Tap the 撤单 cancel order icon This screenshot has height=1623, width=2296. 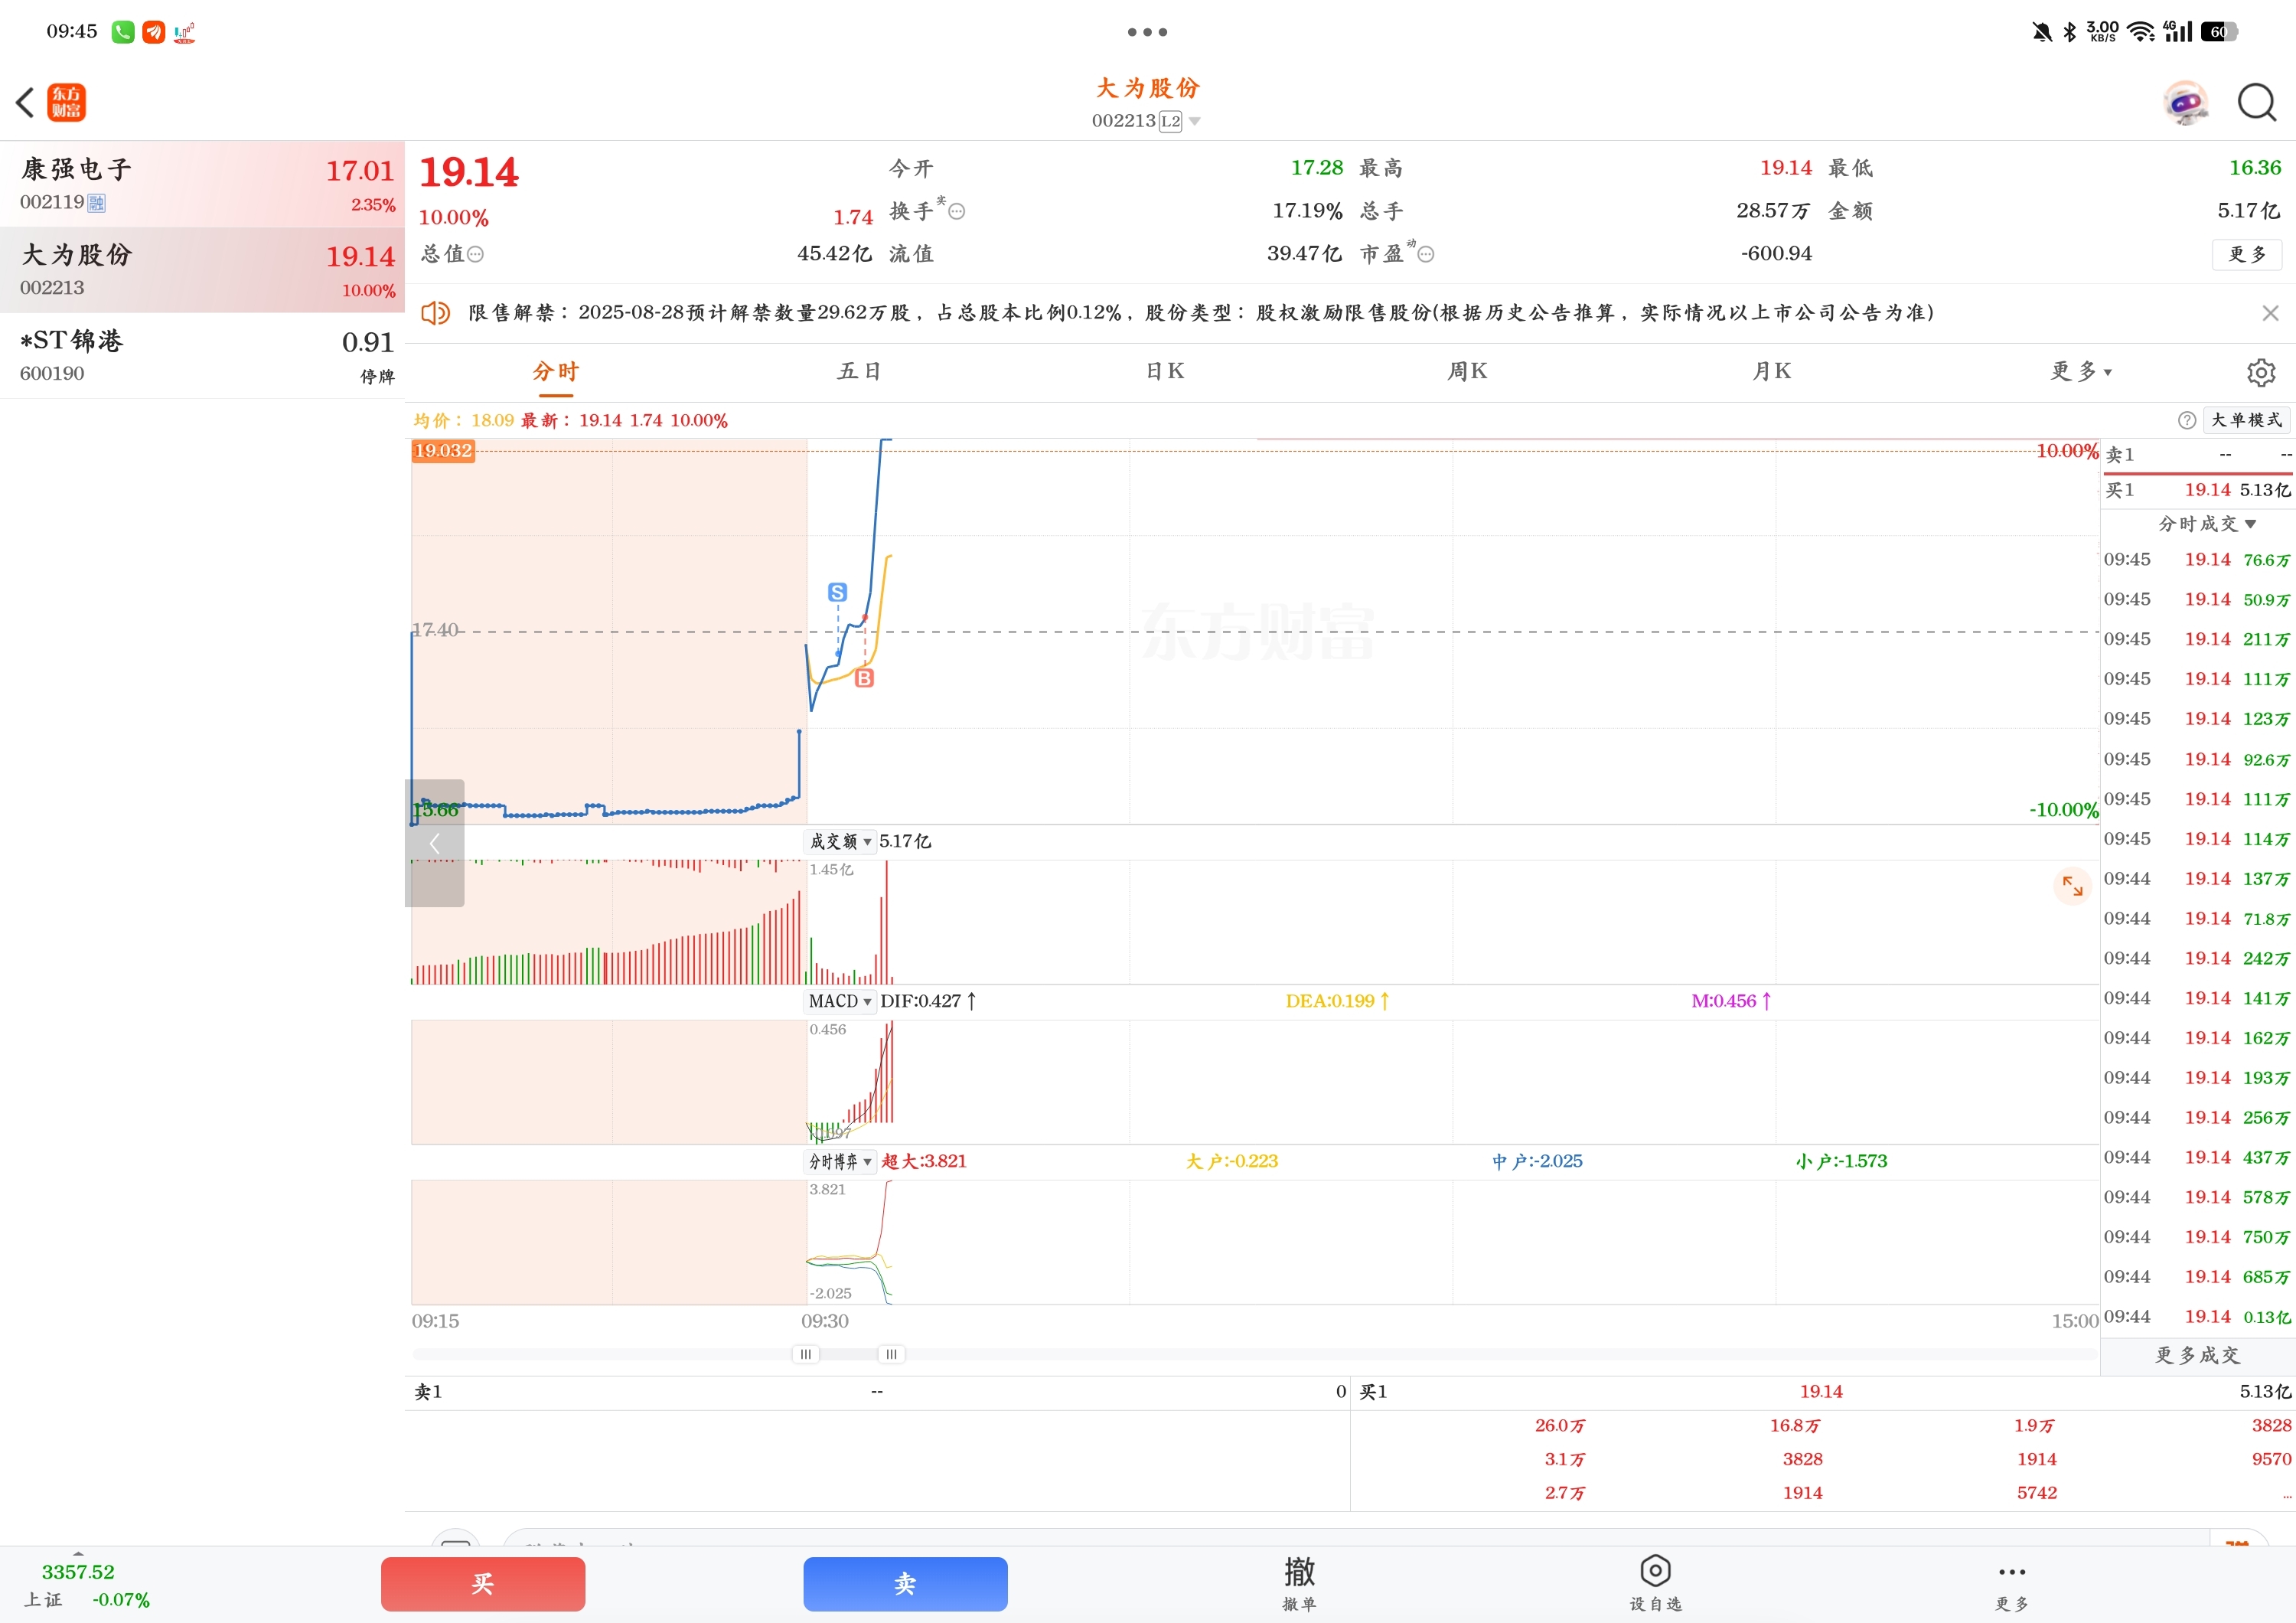click(1299, 1582)
